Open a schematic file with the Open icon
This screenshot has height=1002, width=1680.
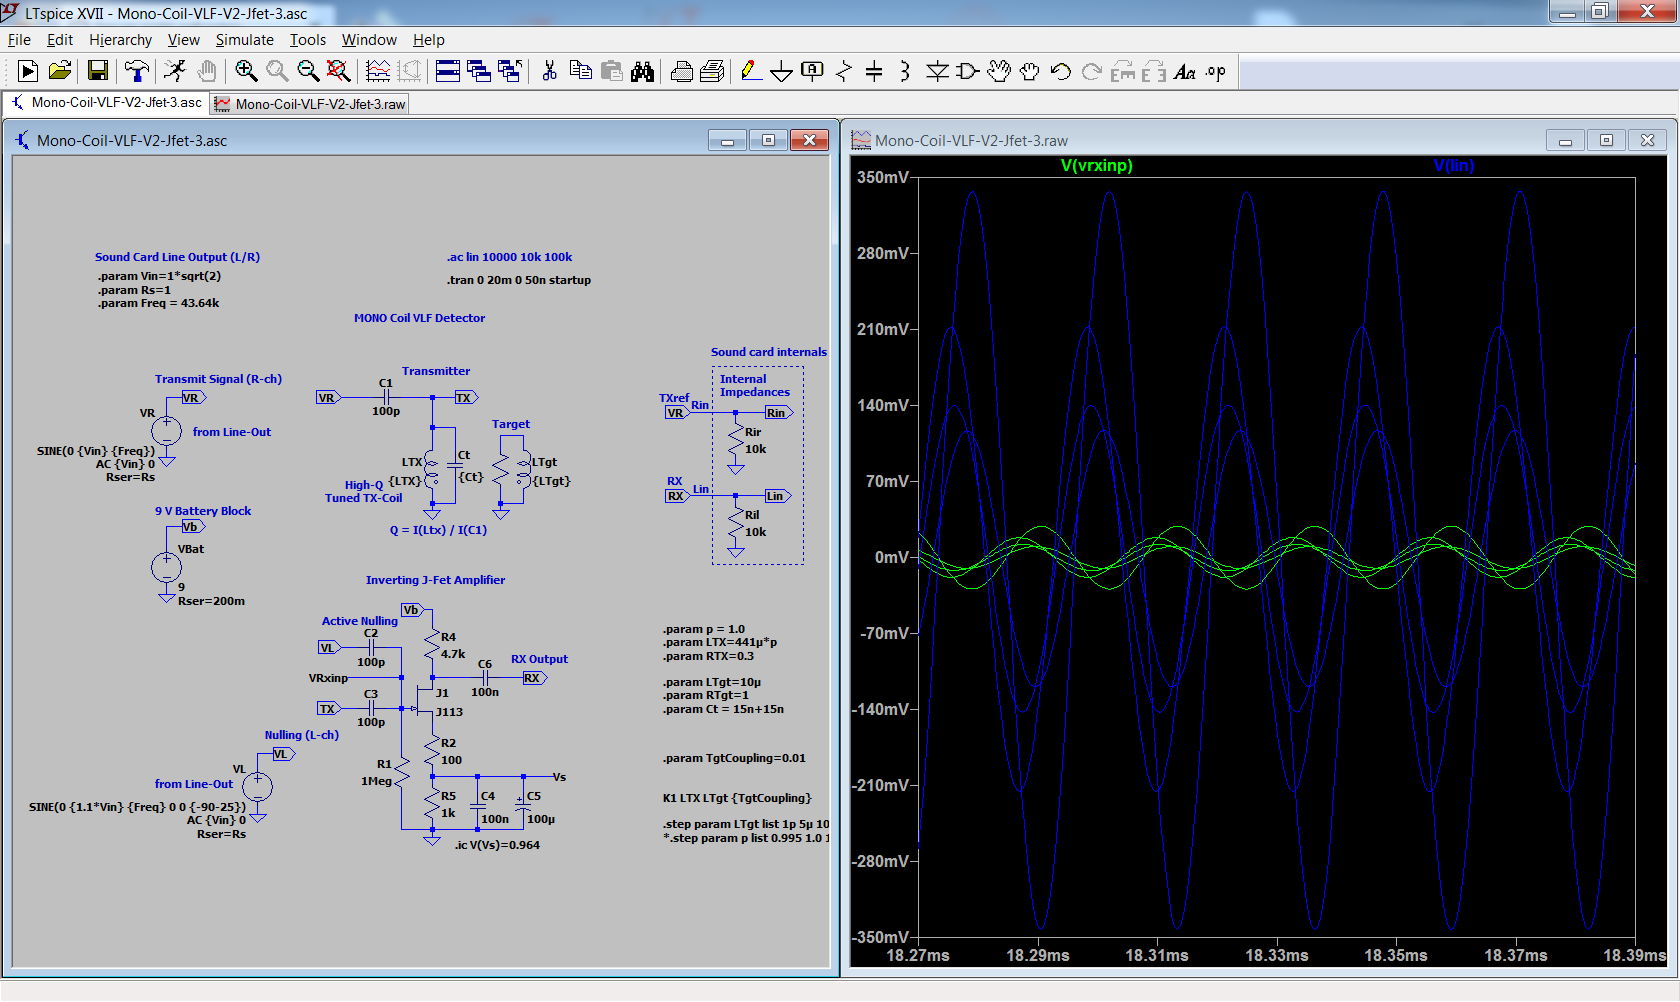[59, 71]
